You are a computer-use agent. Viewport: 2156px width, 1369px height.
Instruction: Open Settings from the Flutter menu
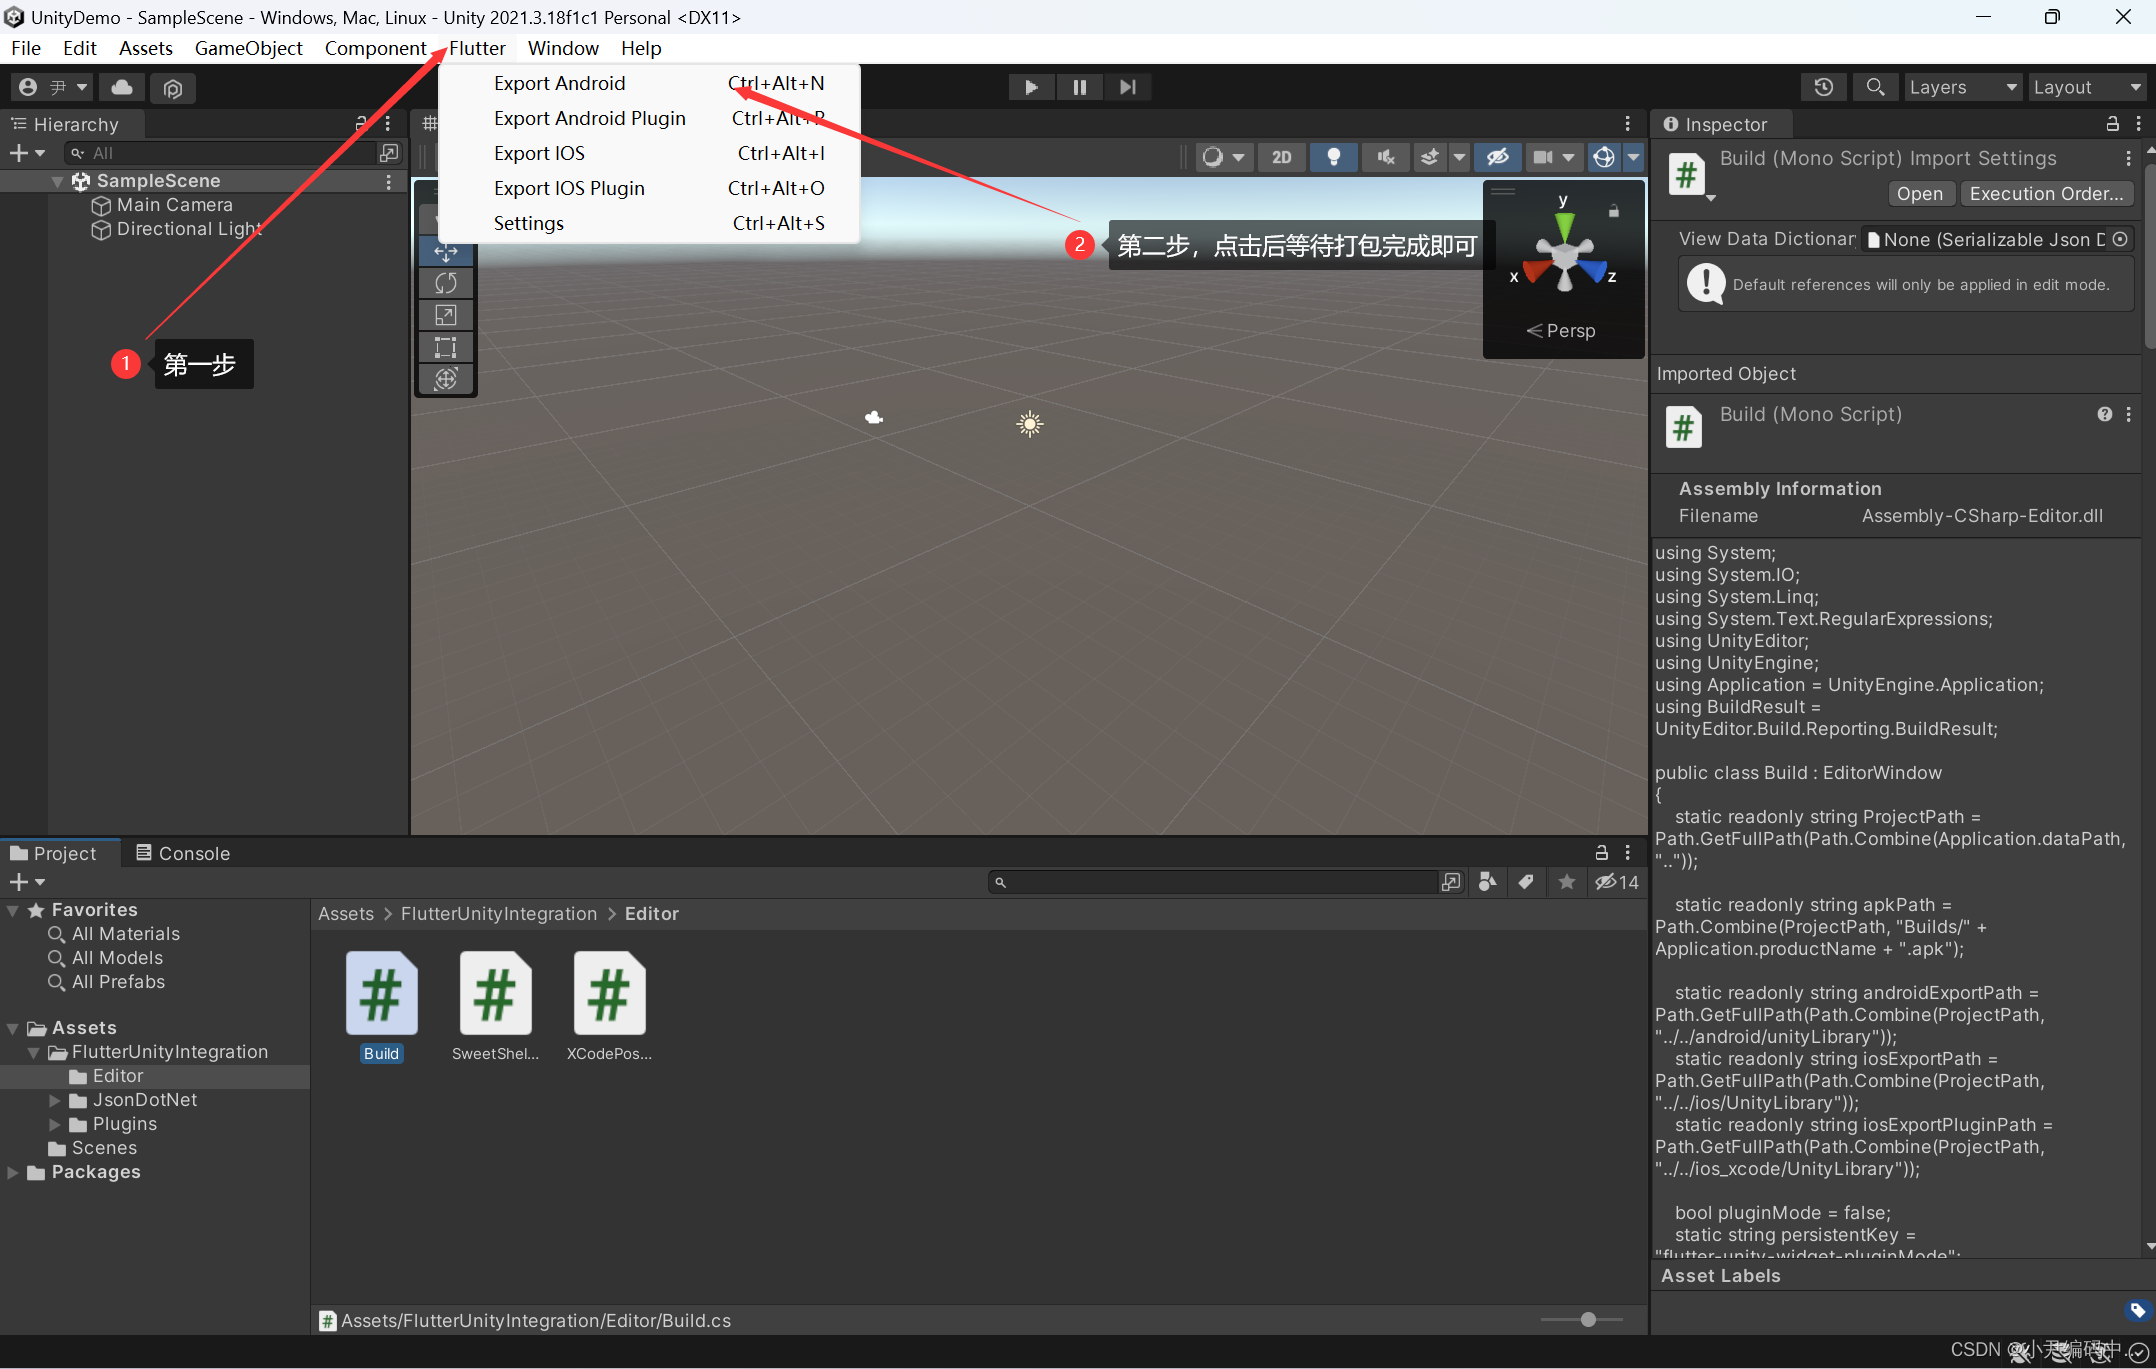tap(649, 223)
